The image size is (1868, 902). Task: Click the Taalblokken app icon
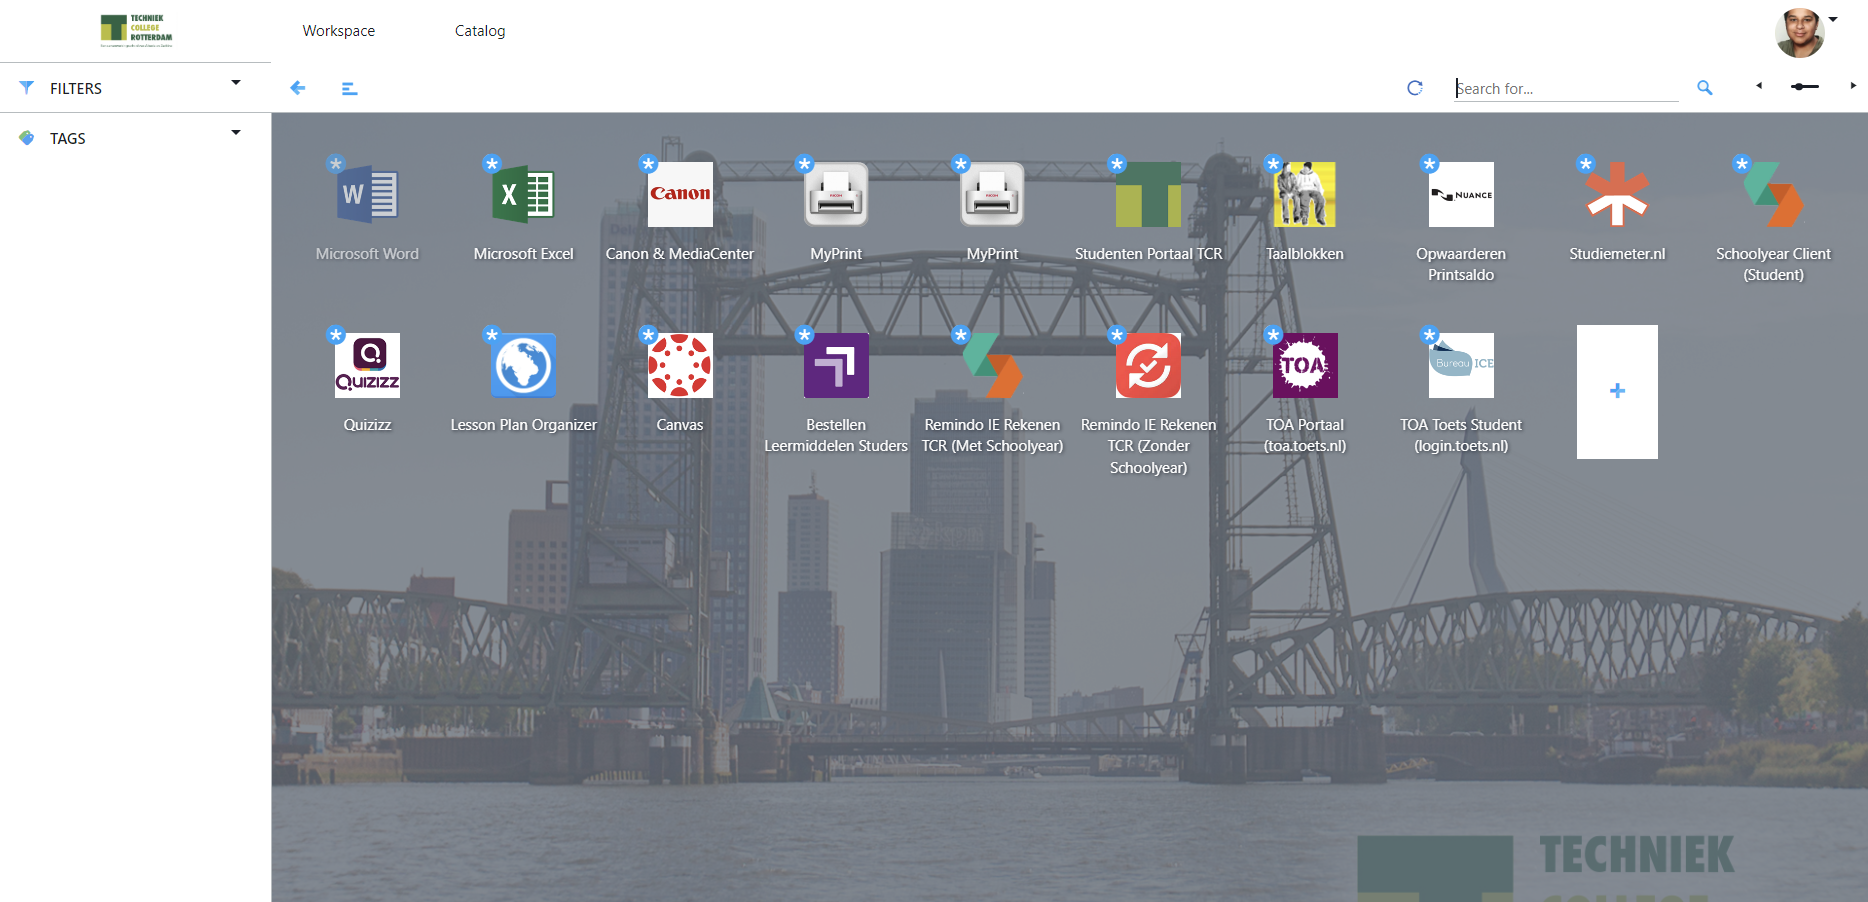1304,195
